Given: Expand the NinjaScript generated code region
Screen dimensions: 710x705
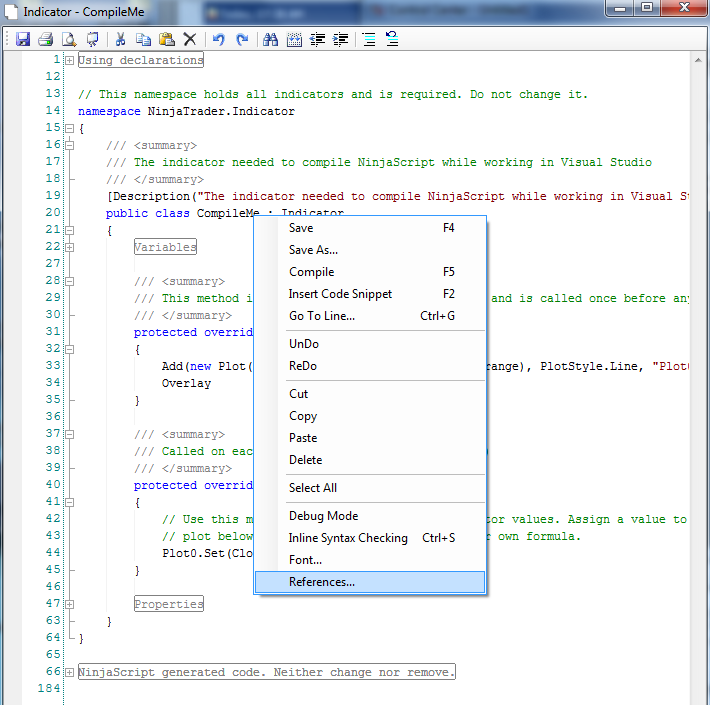Looking at the screenshot, I should click(69, 672).
